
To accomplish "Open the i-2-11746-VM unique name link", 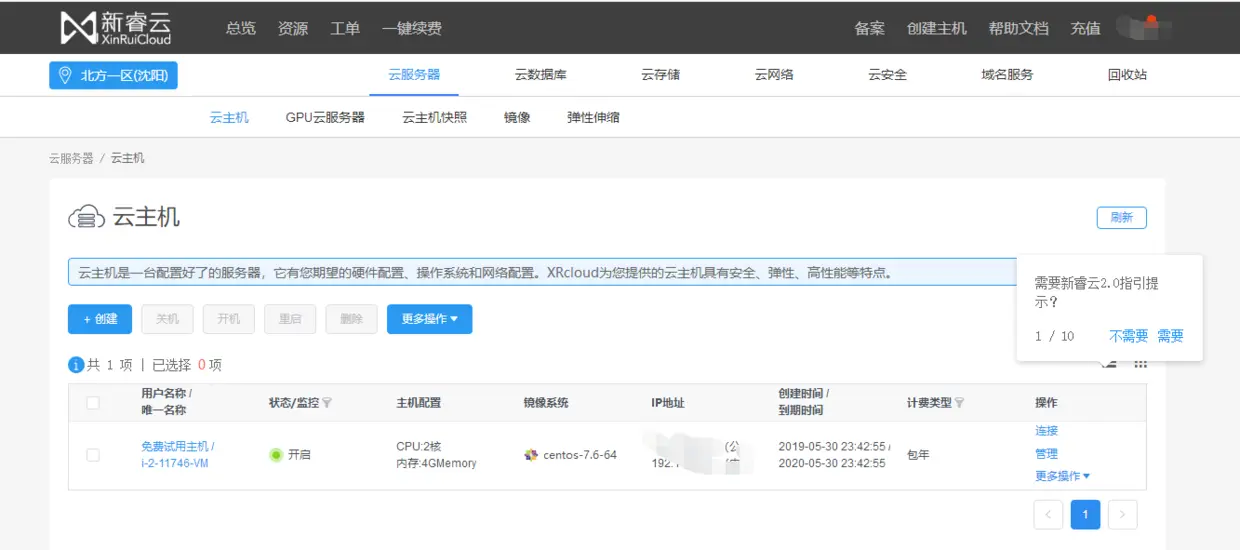I will [x=174, y=463].
